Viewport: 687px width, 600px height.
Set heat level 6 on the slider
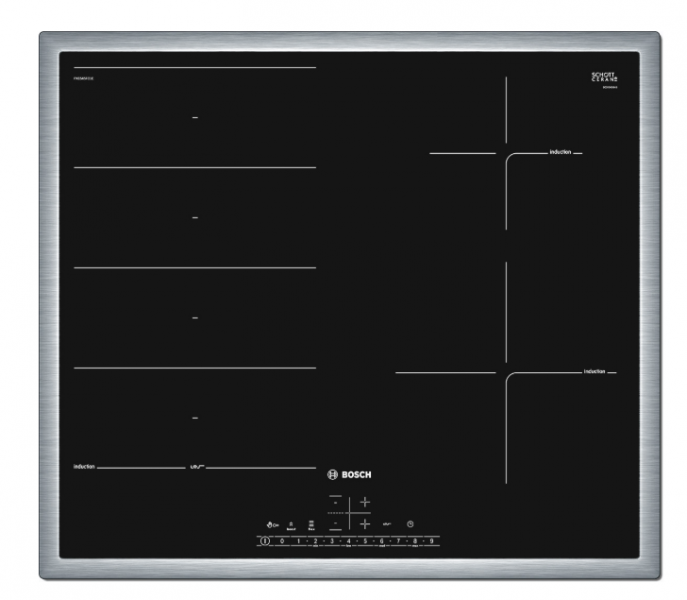382,541
